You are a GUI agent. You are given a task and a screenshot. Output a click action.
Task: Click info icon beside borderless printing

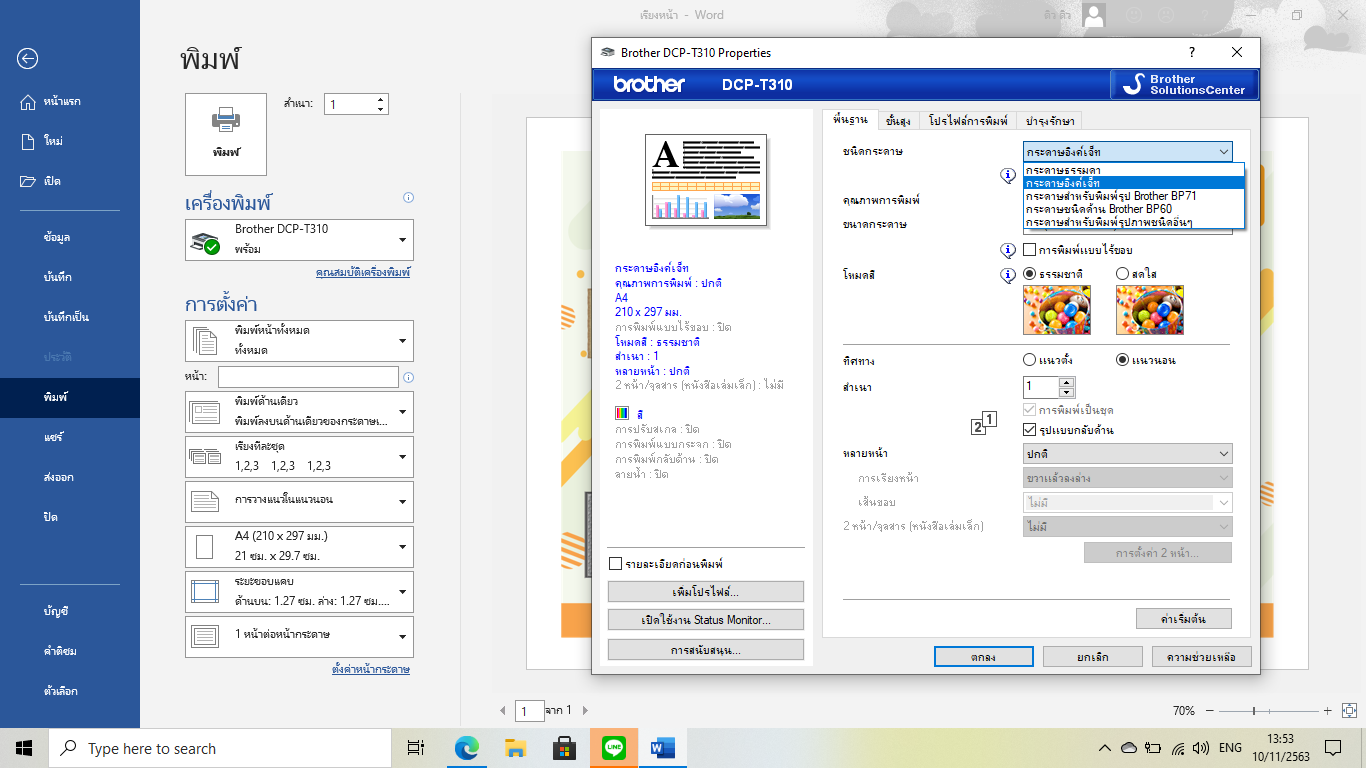1009,250
